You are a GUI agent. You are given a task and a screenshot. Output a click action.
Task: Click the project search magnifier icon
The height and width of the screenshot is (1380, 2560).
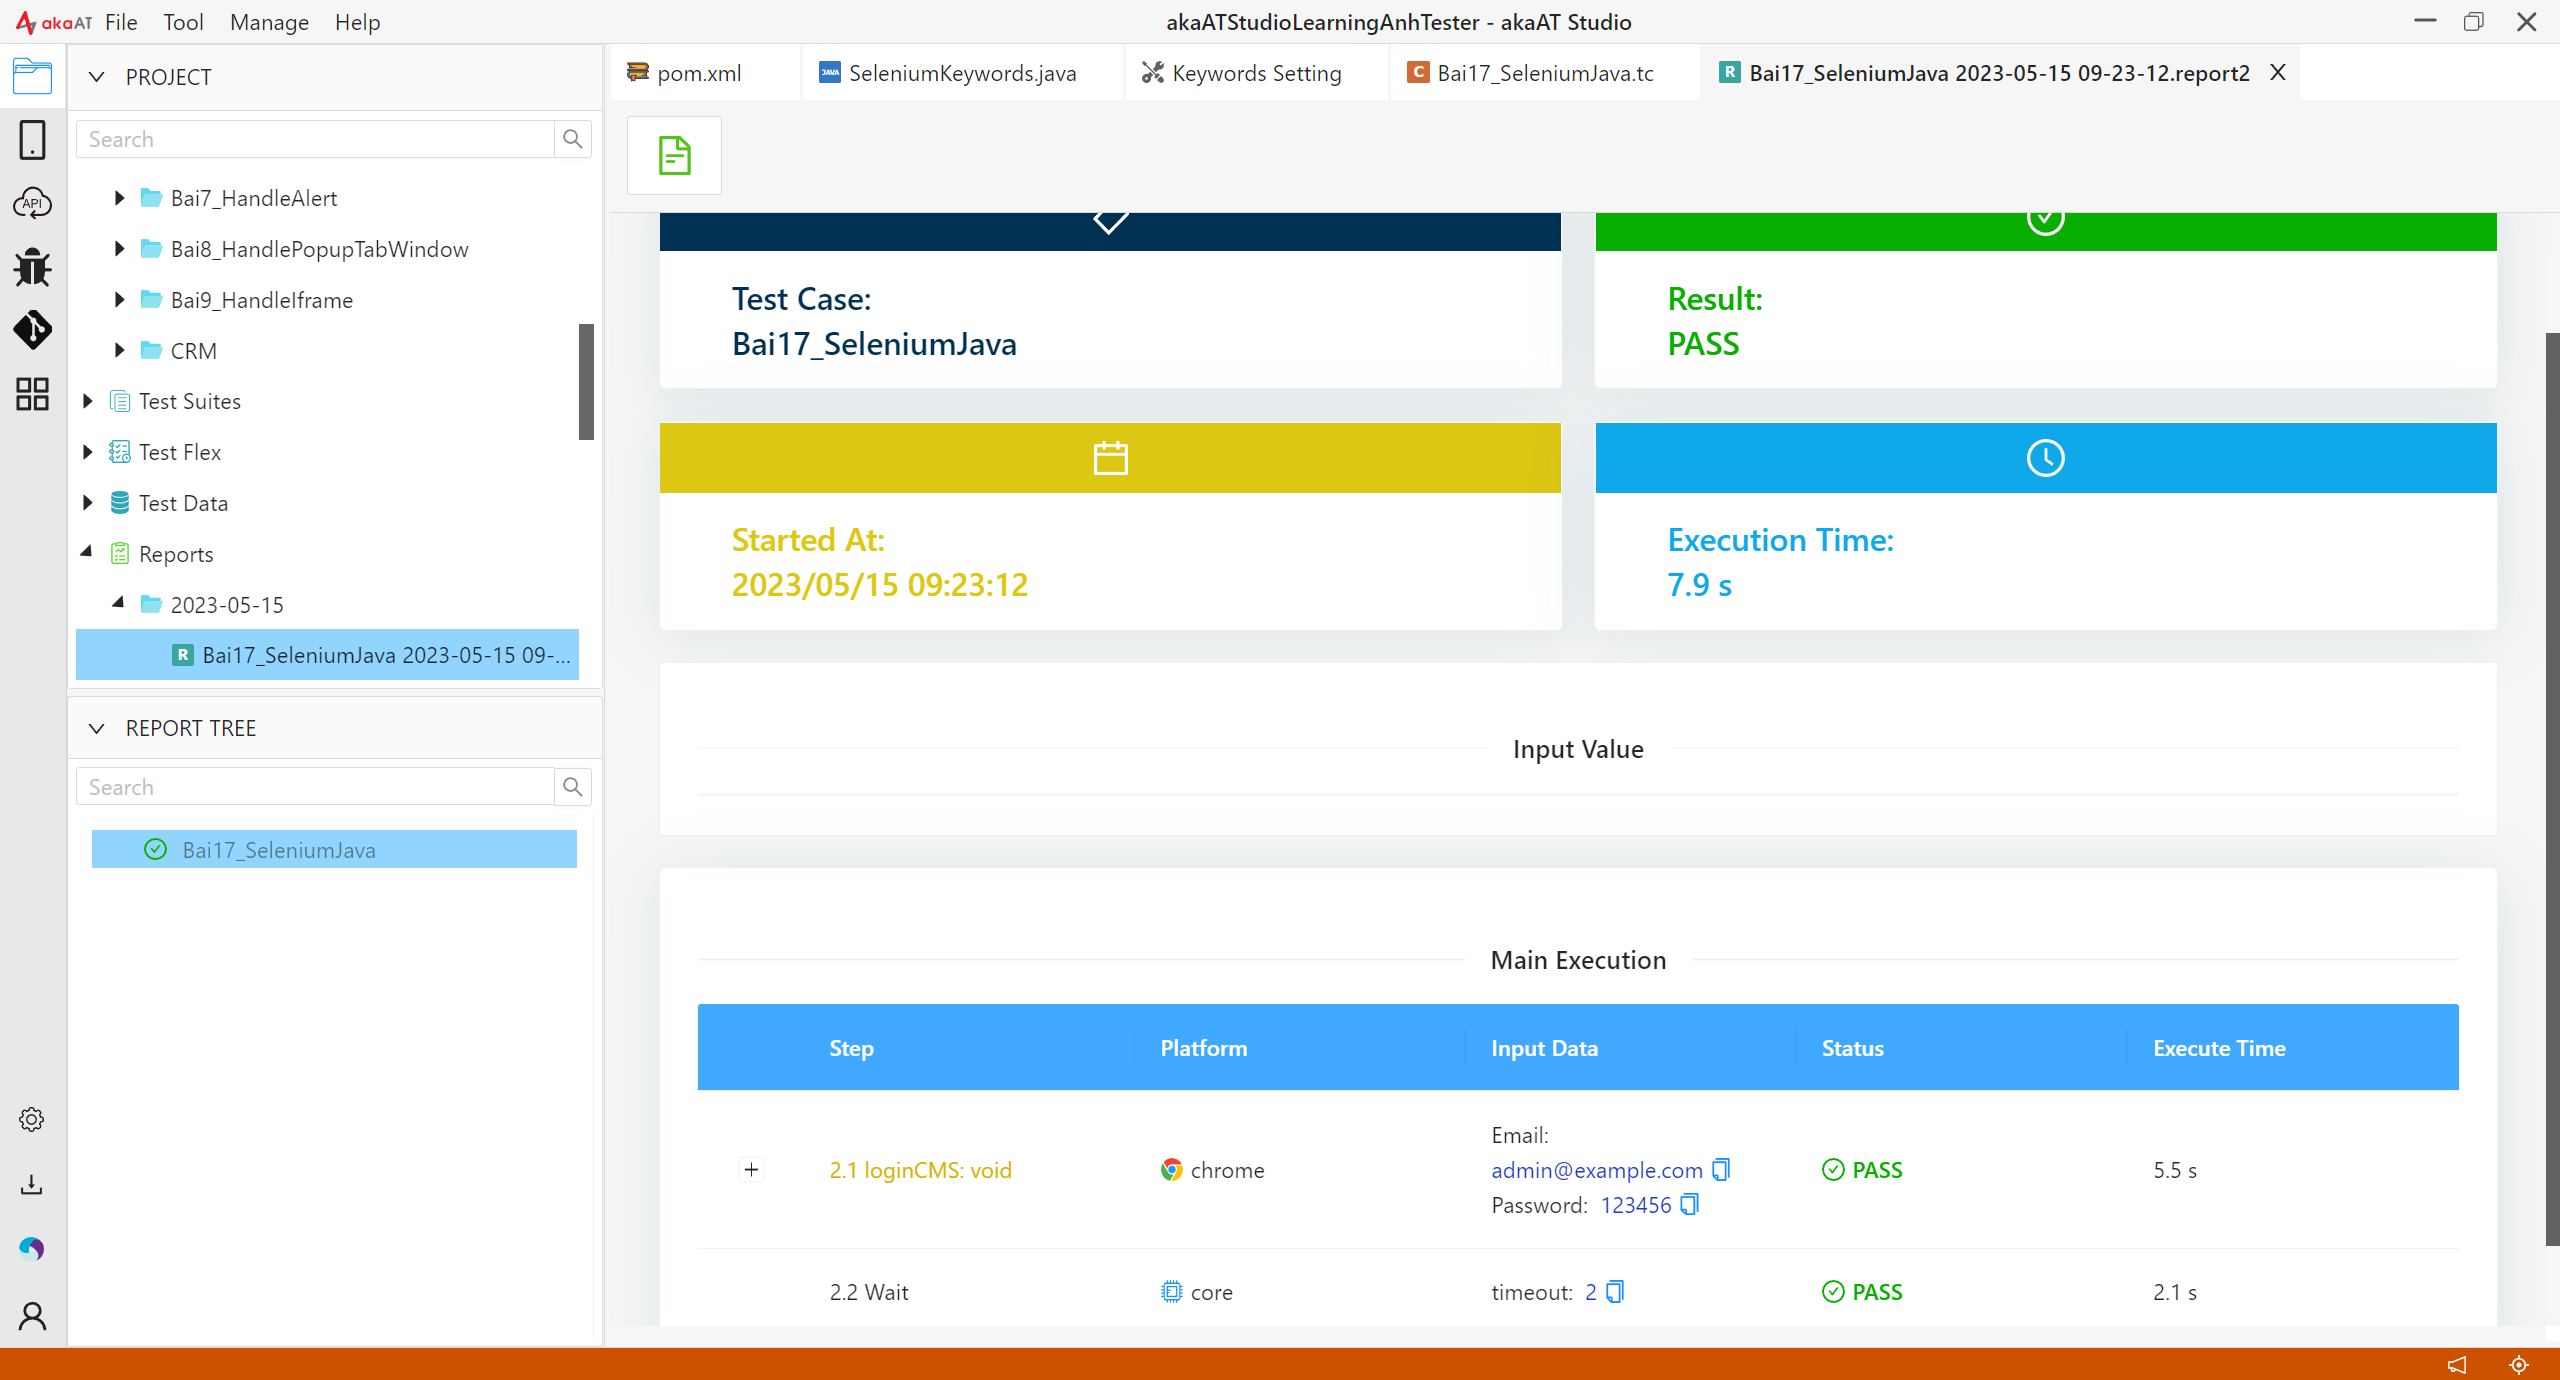click(x=572, y=139)
